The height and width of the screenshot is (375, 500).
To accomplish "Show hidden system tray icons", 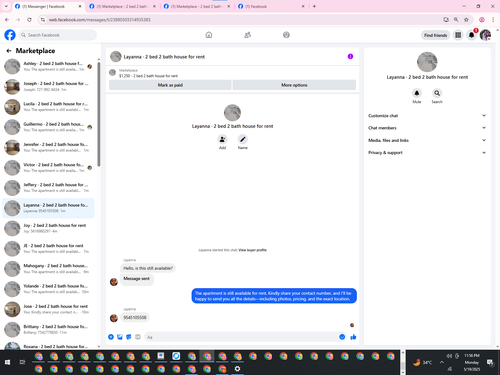I will [x=442, y=362].
